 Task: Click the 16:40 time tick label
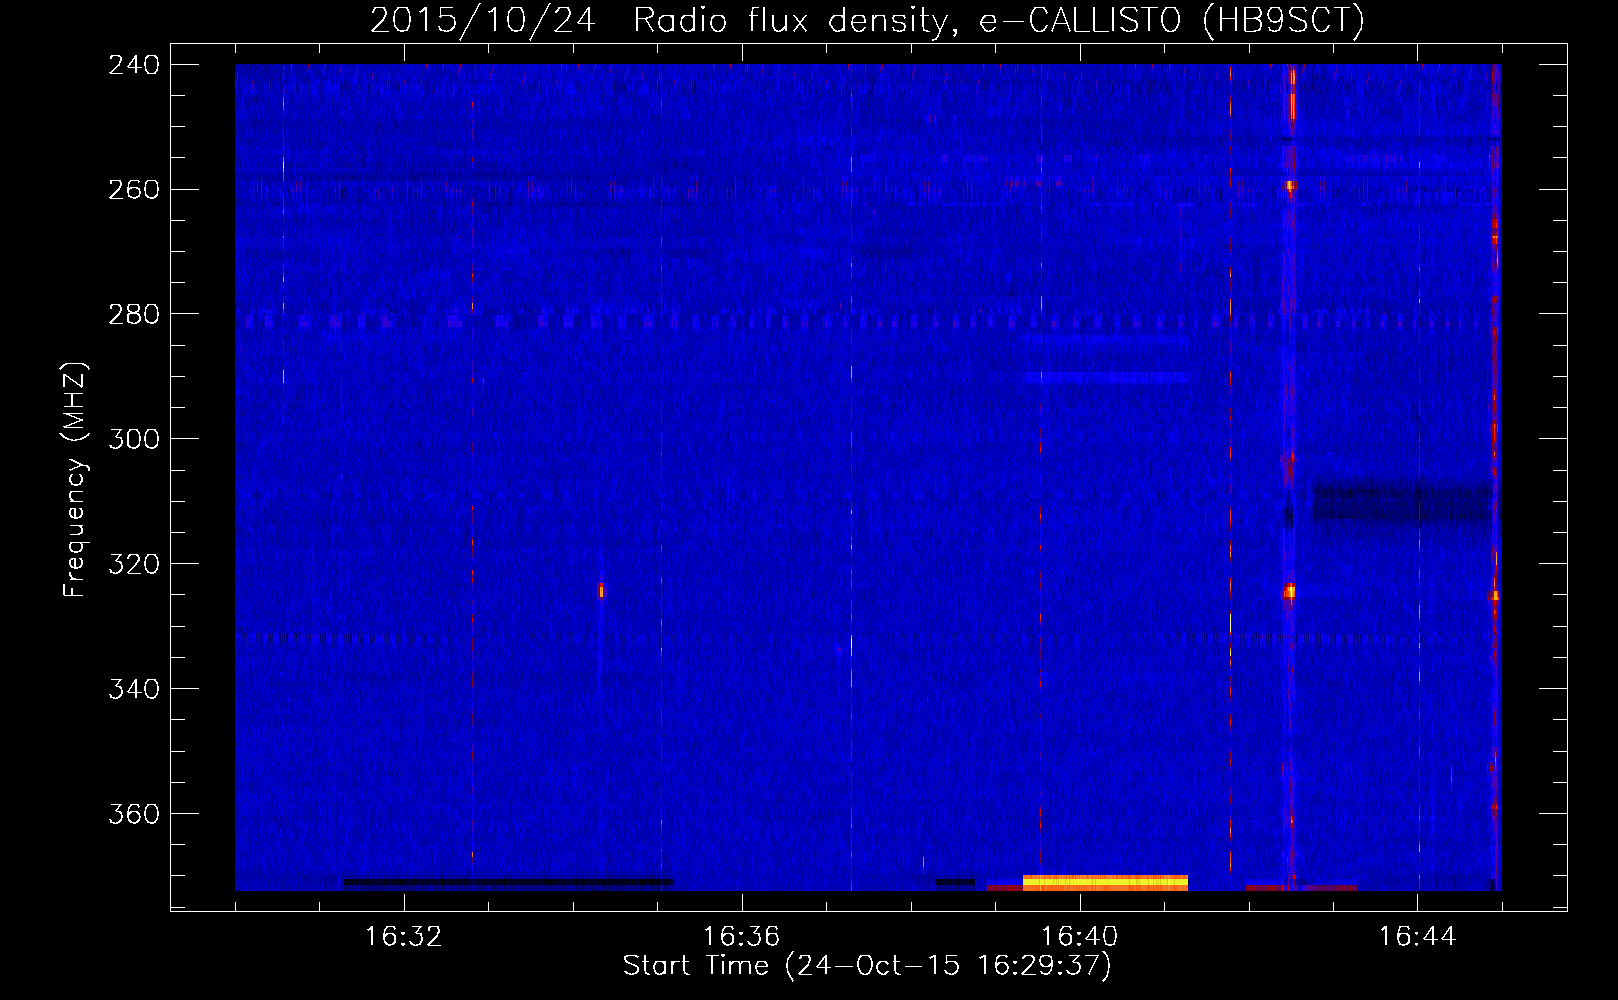click(1080, 937)
